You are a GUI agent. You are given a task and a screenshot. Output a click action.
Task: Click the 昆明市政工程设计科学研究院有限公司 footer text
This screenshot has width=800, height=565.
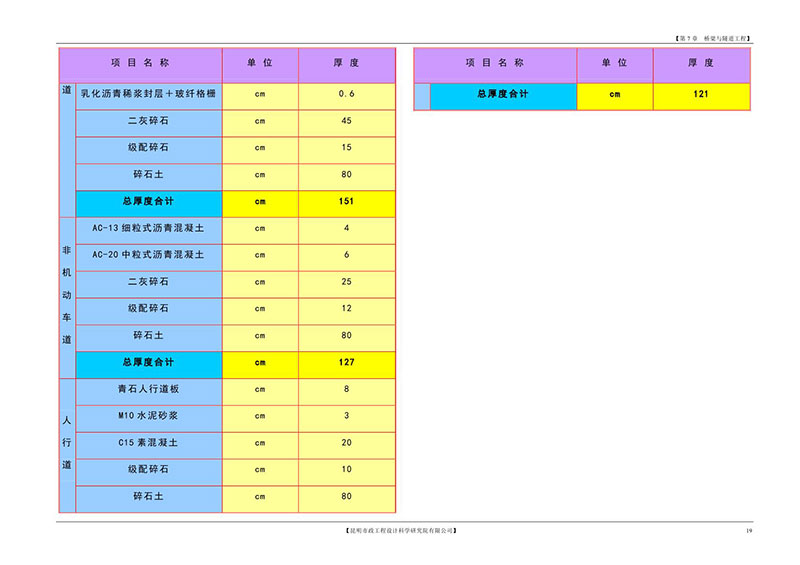[x=399, y=529]
